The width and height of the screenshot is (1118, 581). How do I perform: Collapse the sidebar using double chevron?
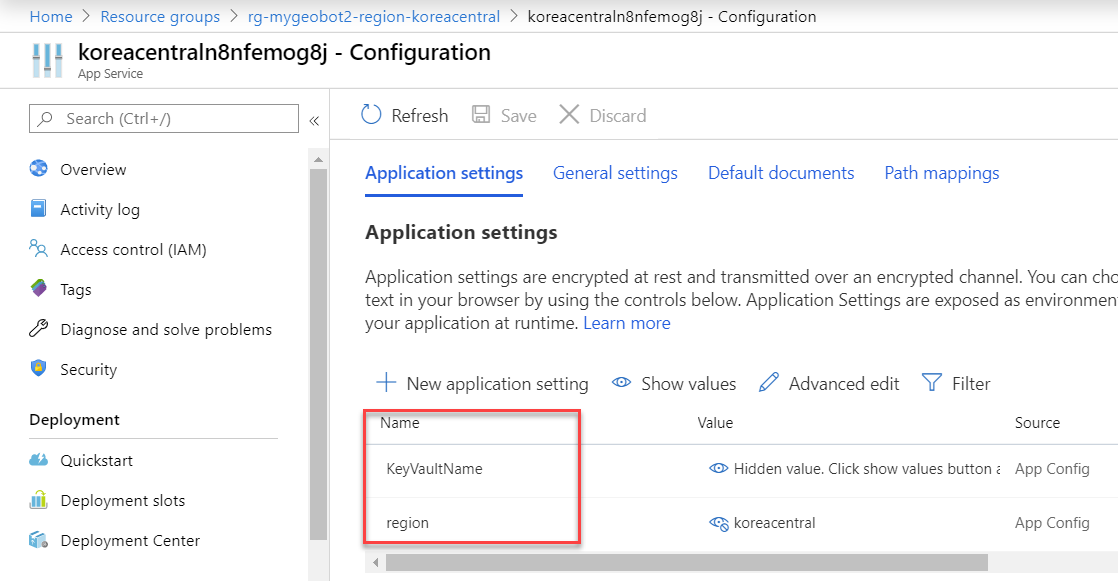[314, 118]
